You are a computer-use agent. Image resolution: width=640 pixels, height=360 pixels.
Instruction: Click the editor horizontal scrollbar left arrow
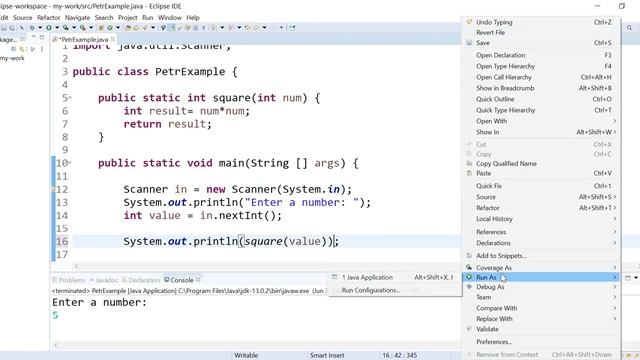pyautogui.click(x=76, y=266)
